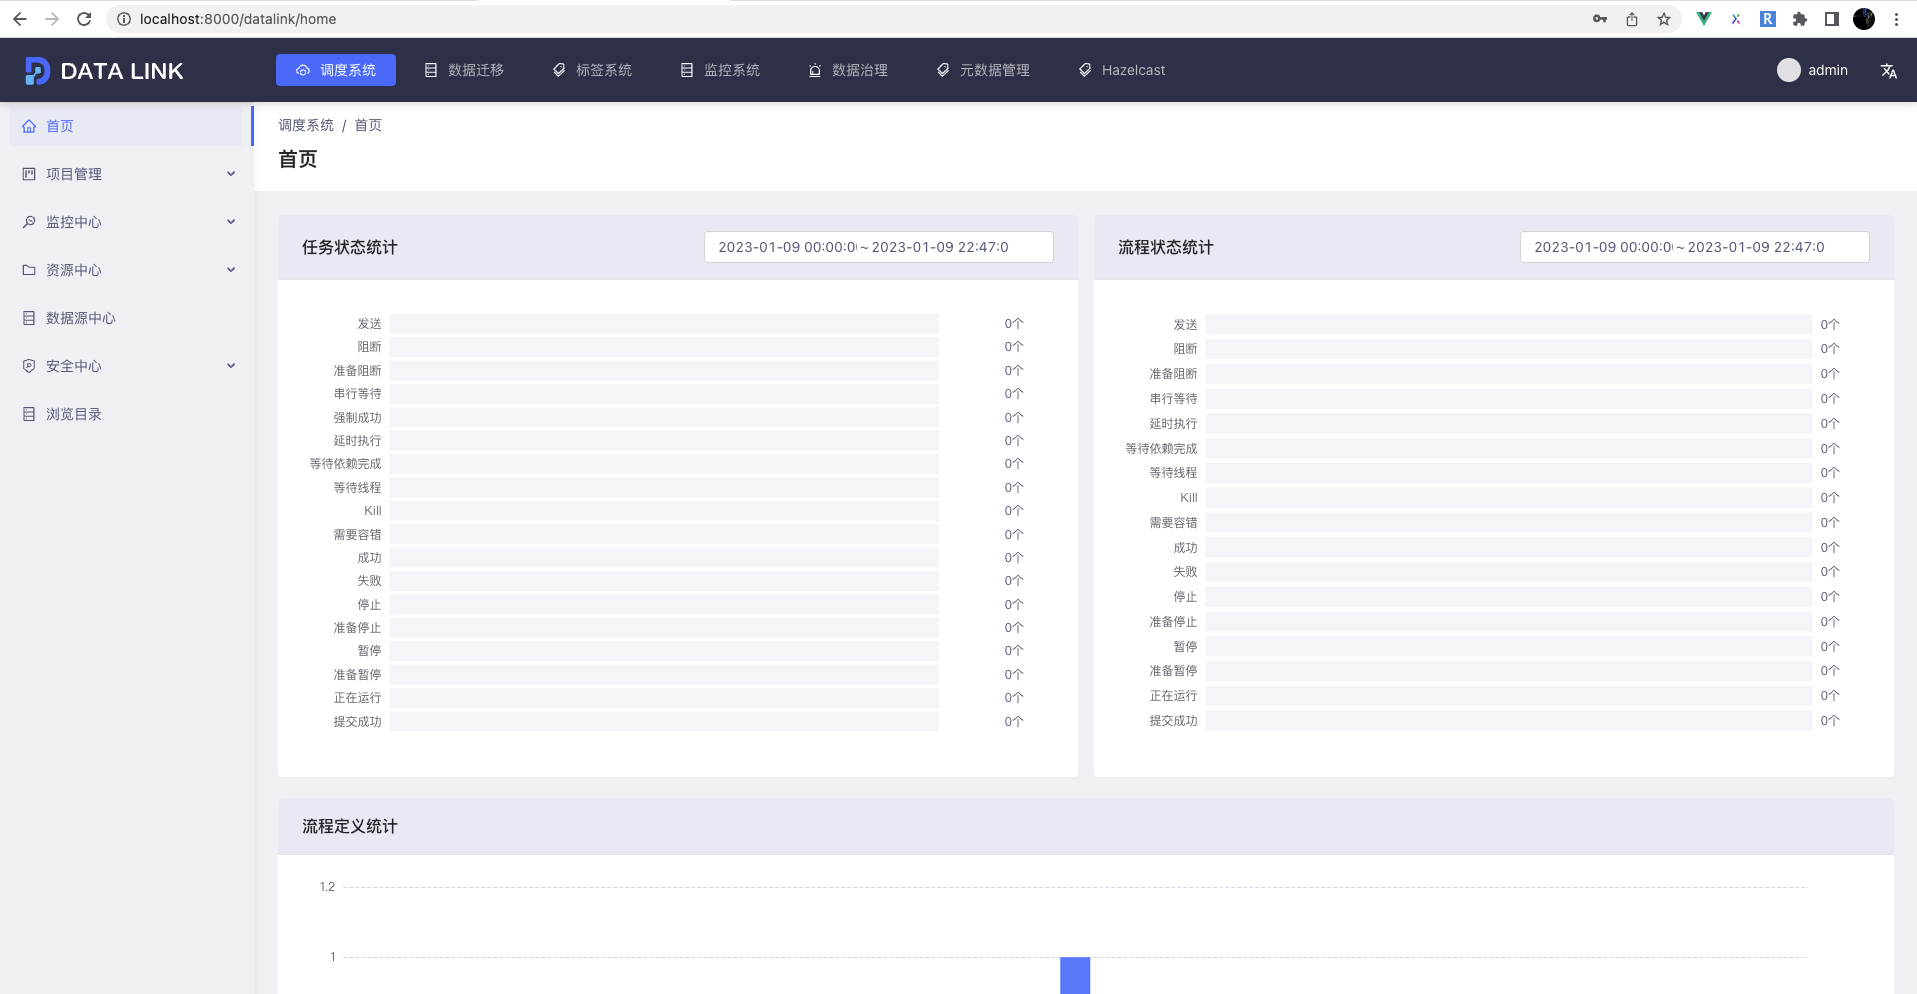Image resolution: width=1917 pixels, height=994 pixels.
Task: Click the share page icon
Action: tap(1632, 19)
